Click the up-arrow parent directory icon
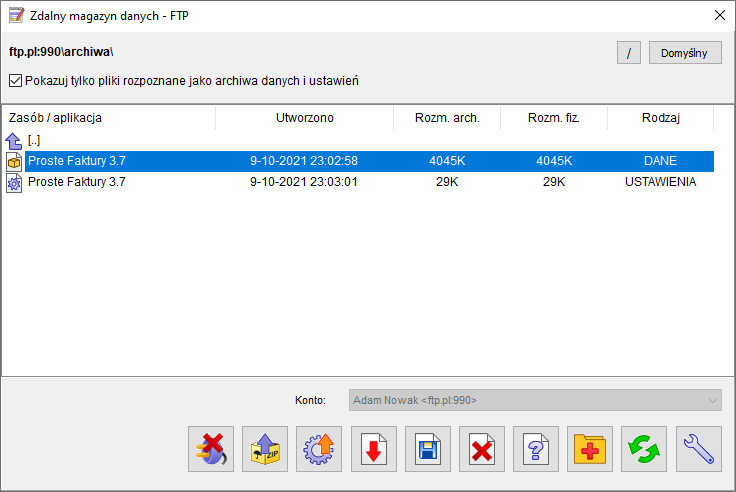This screenshot has height=492, width=736. pos(14,140)
